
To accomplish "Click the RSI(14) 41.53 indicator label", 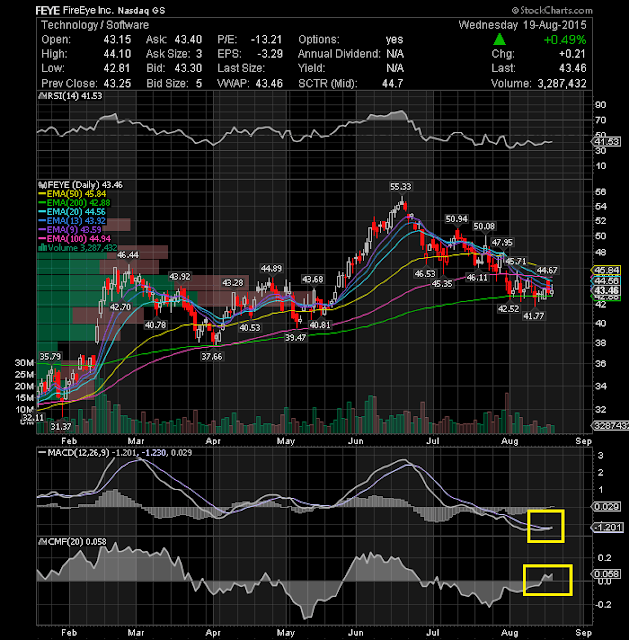I will (x=70, y=96).
